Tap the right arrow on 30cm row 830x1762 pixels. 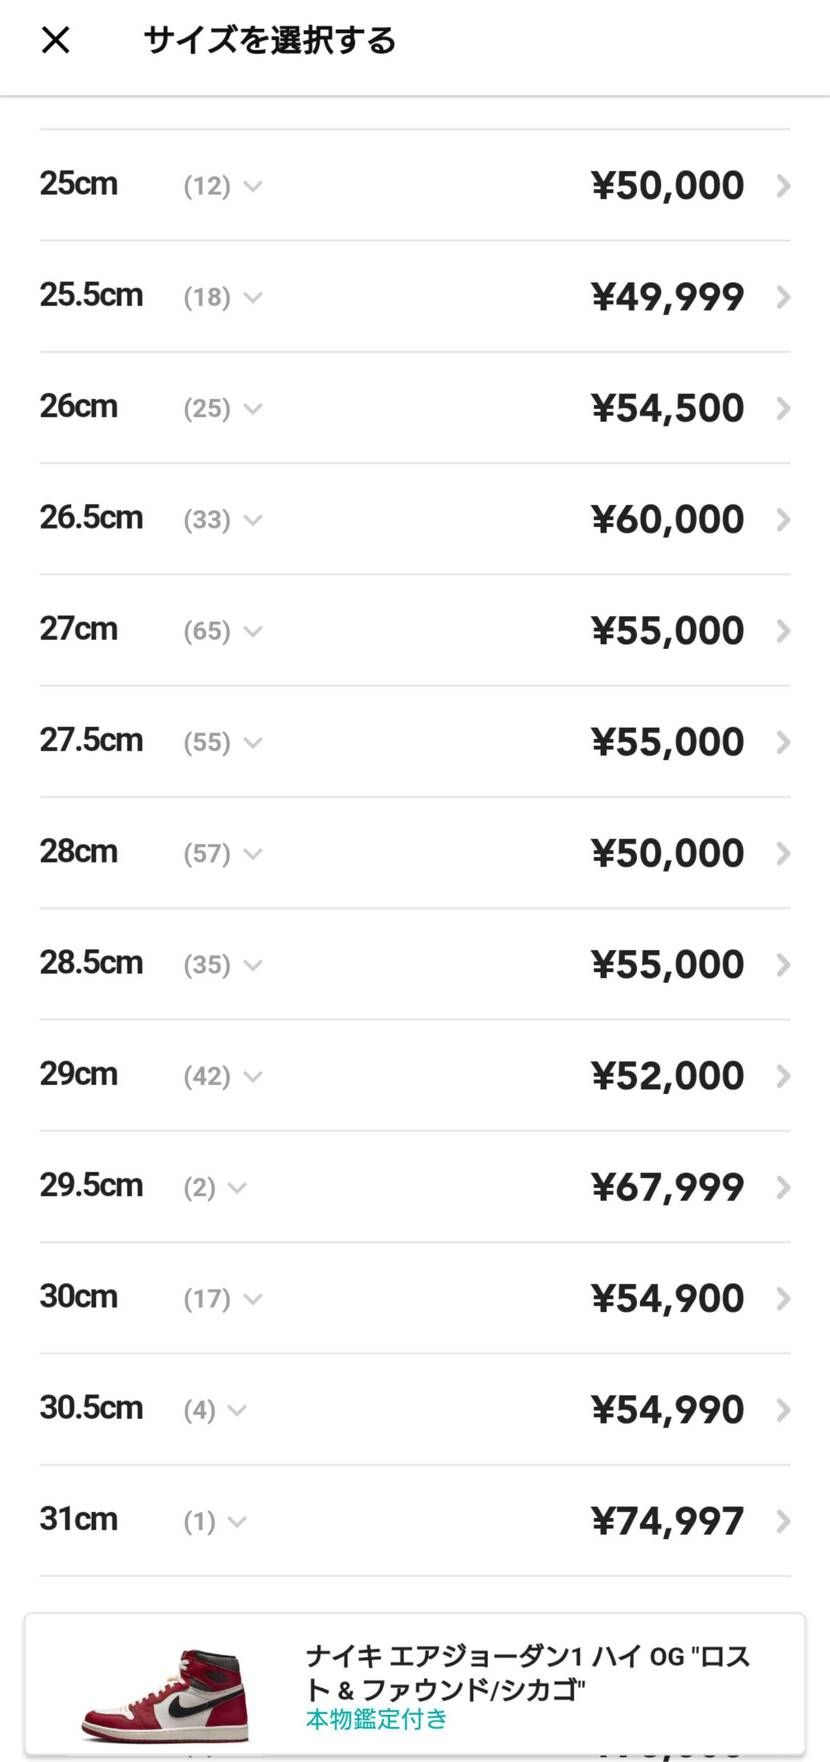[784, 1299]
